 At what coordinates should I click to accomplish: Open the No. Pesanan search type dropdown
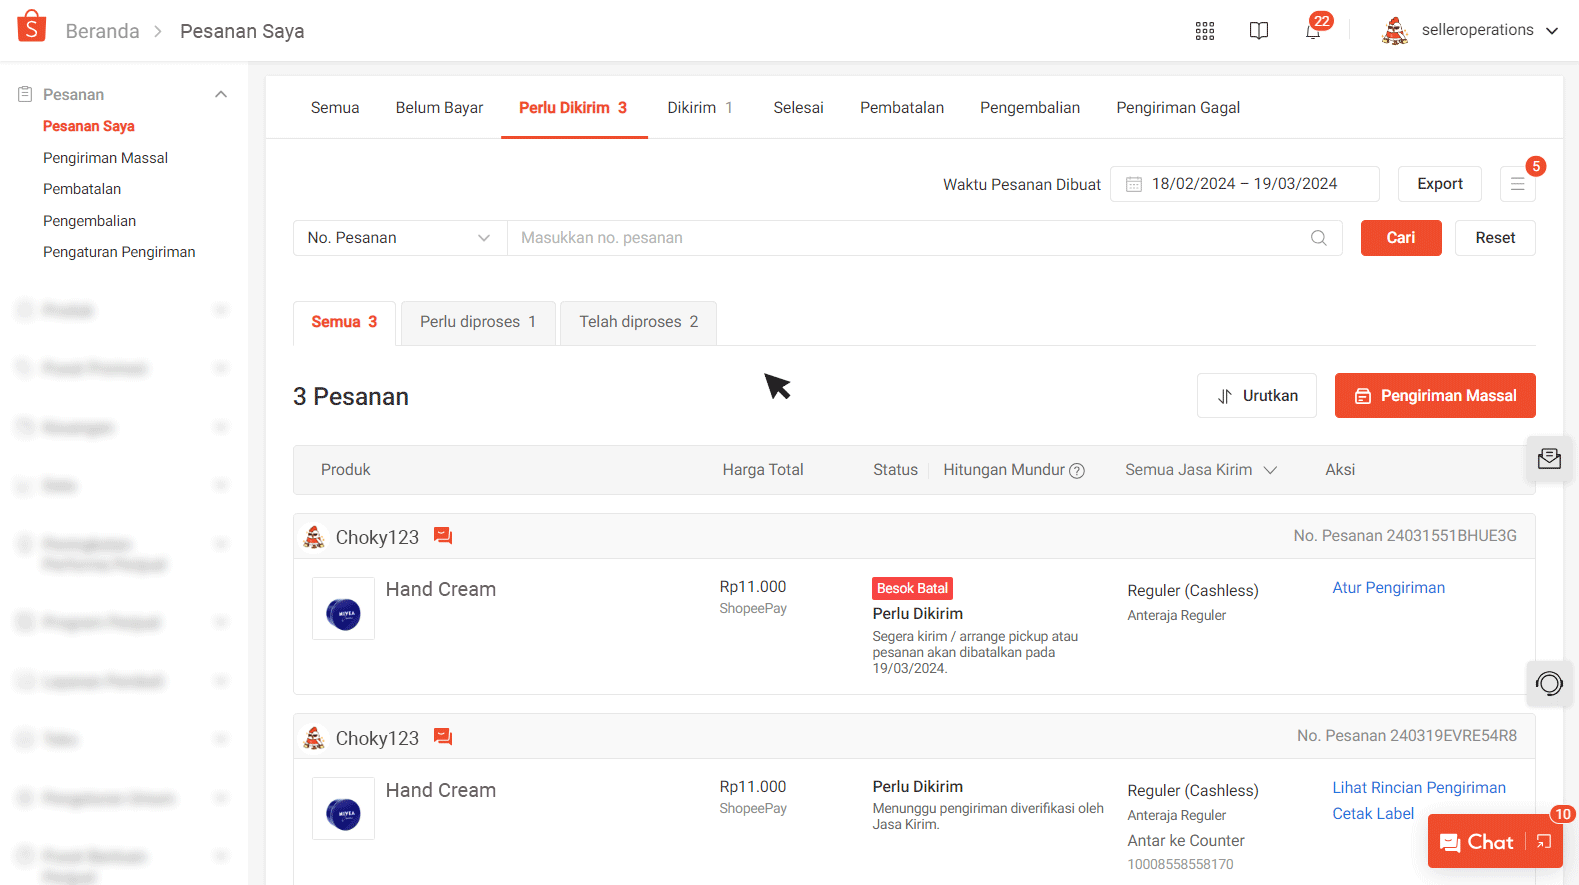[400, 238]
